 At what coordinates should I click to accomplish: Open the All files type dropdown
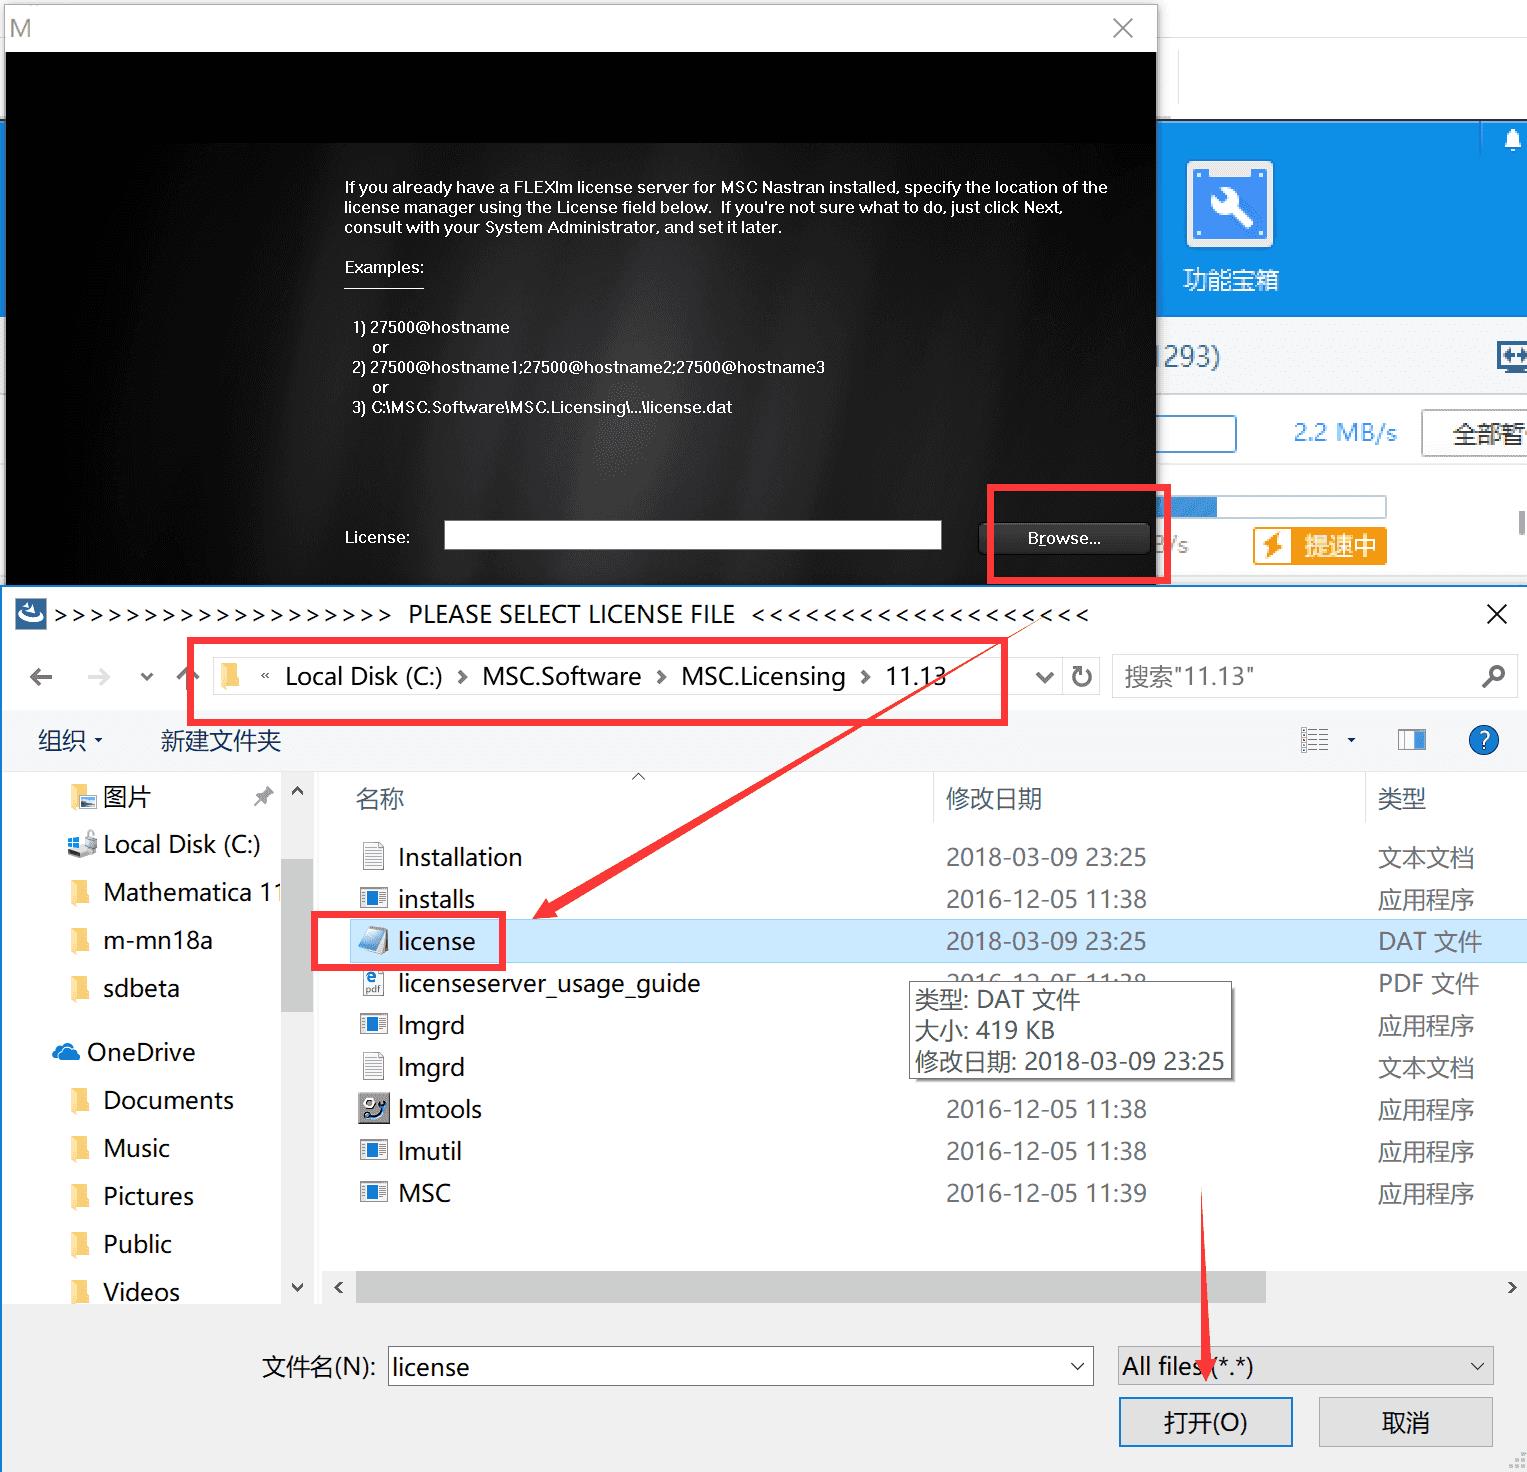tap(1305, 1366)
